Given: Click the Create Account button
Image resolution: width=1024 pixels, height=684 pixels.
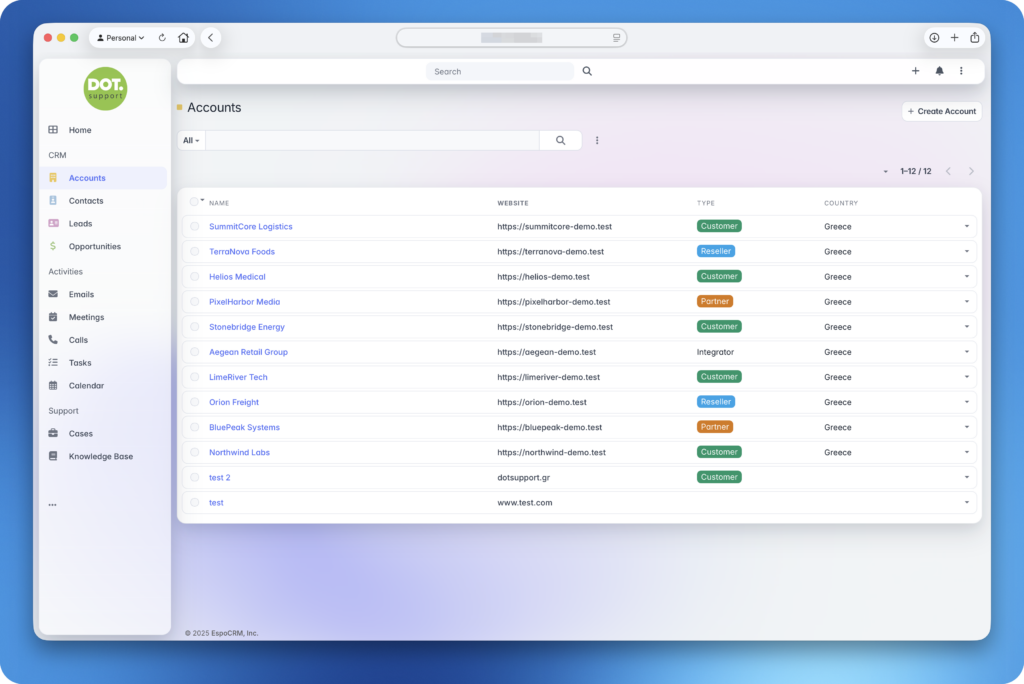Looking at the screenshot, I should [942, 111].
